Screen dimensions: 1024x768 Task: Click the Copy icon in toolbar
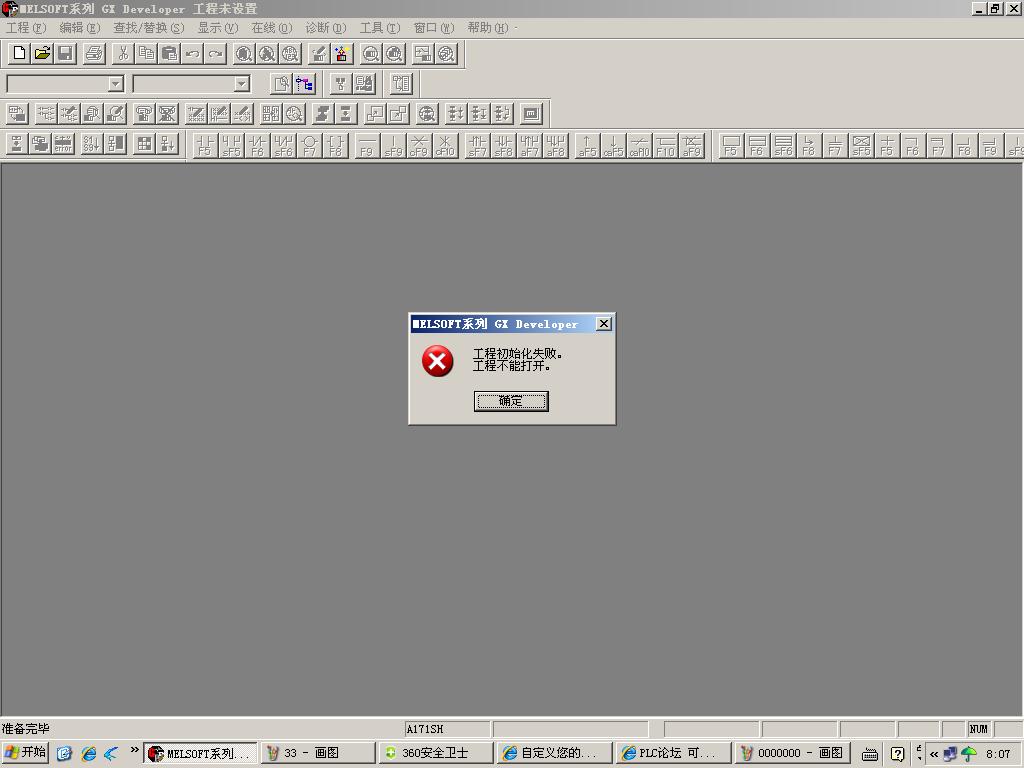click(x=146, y=54)
